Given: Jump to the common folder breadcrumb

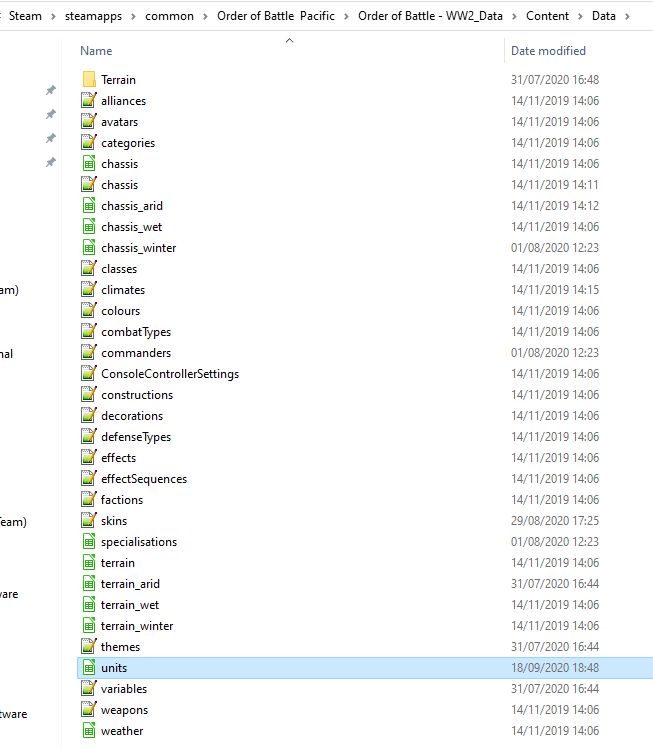Looking at the screenshot, I should tap(169, 16).
